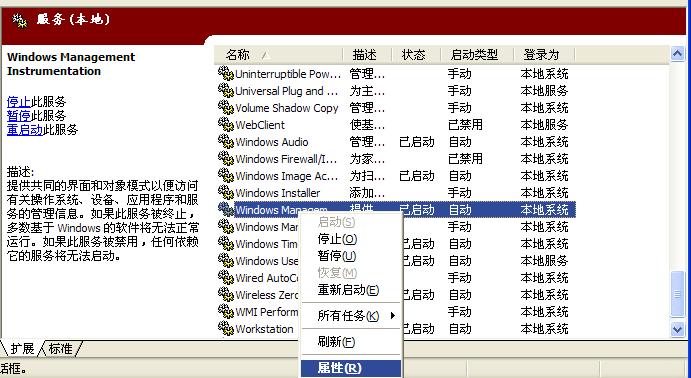Select the Windows Audio service gear icon
Viewport: 691px width, 378px height.
[226, 142]
